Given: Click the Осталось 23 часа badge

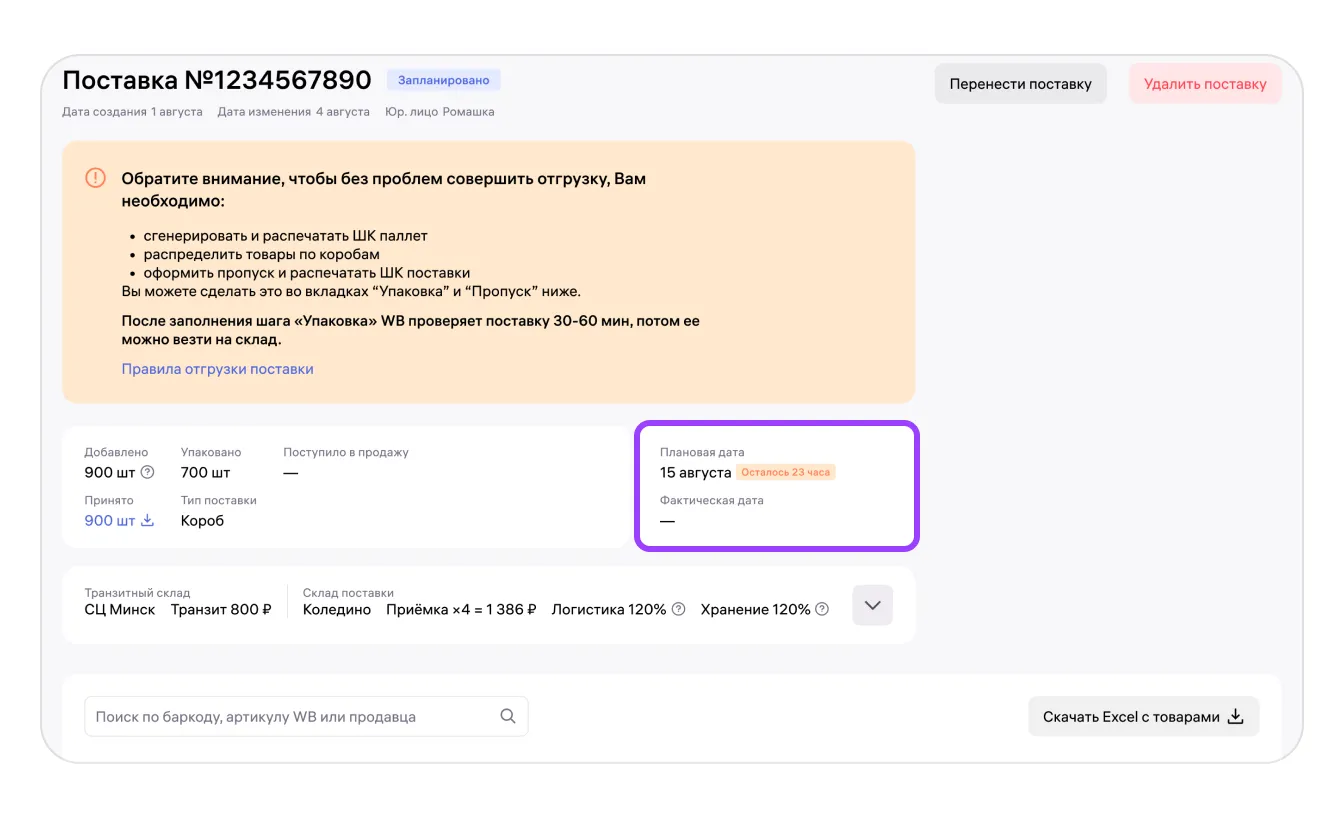Looking at the screenshot, I should 786,472.
